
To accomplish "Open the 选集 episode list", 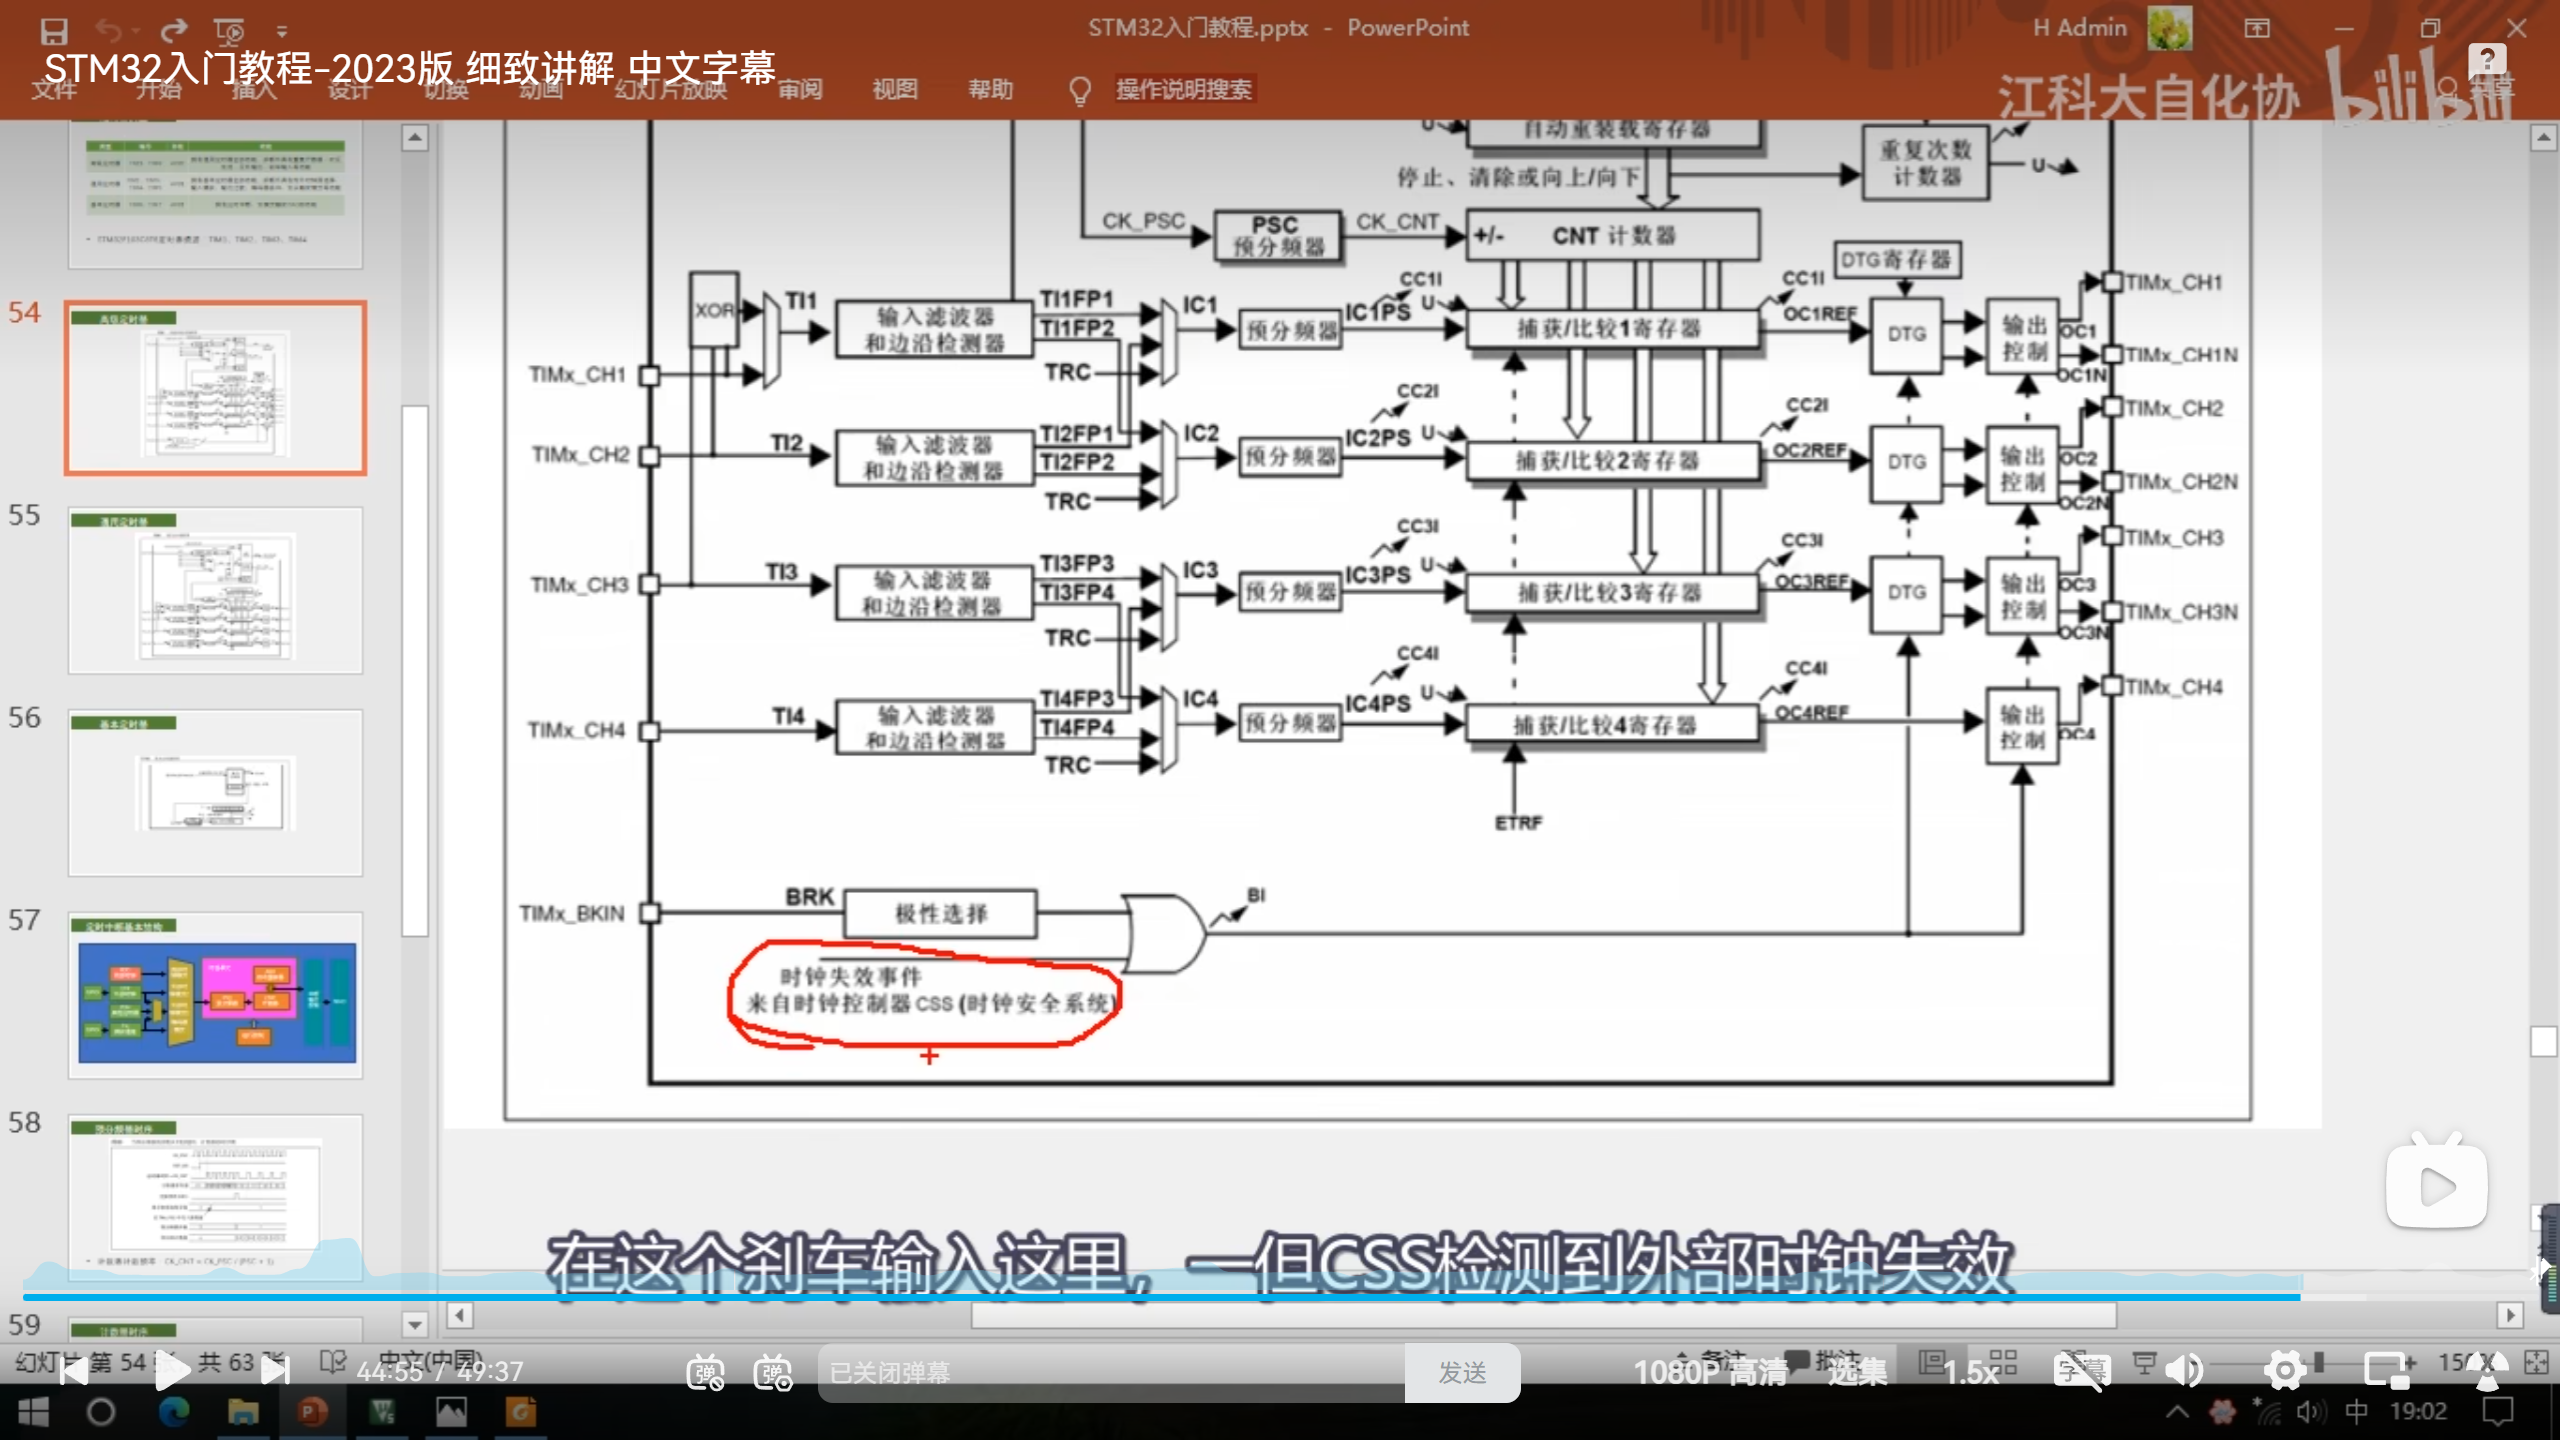I will click(1857, 1373).
